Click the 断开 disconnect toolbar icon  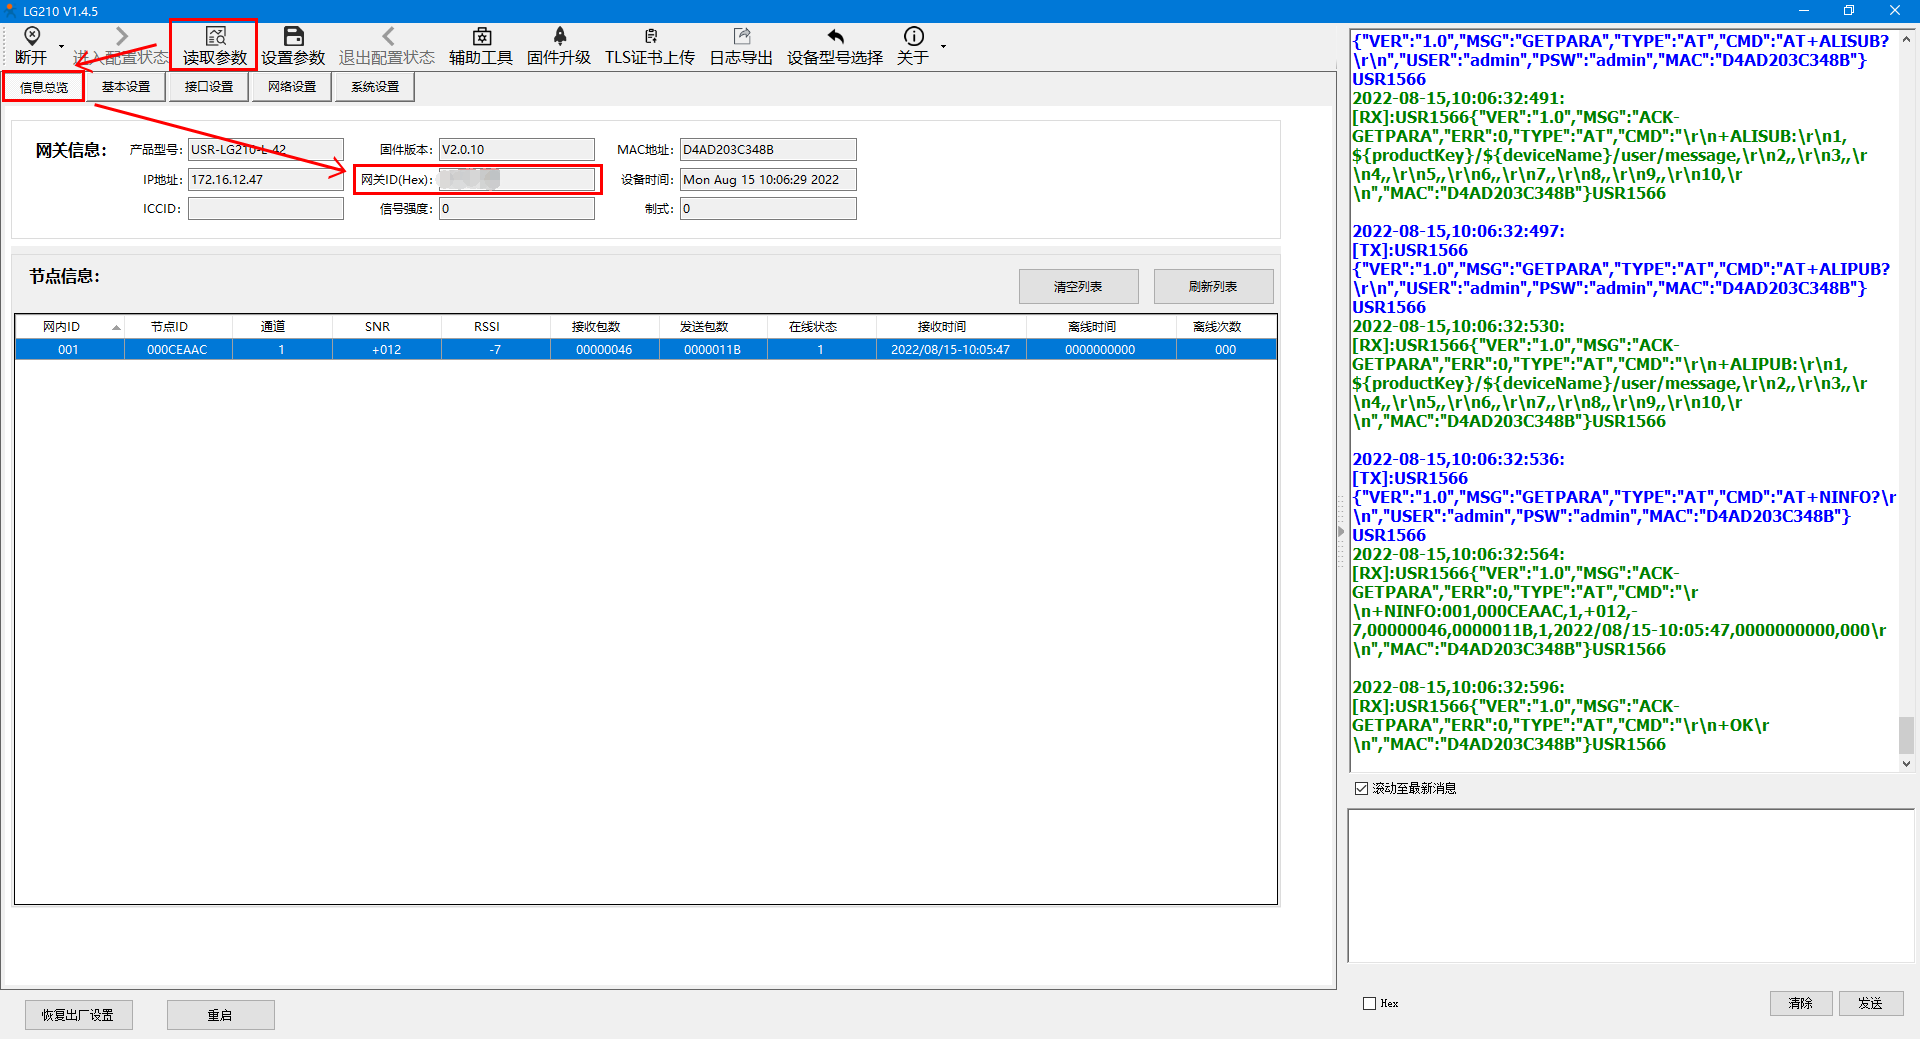point(31,38)
